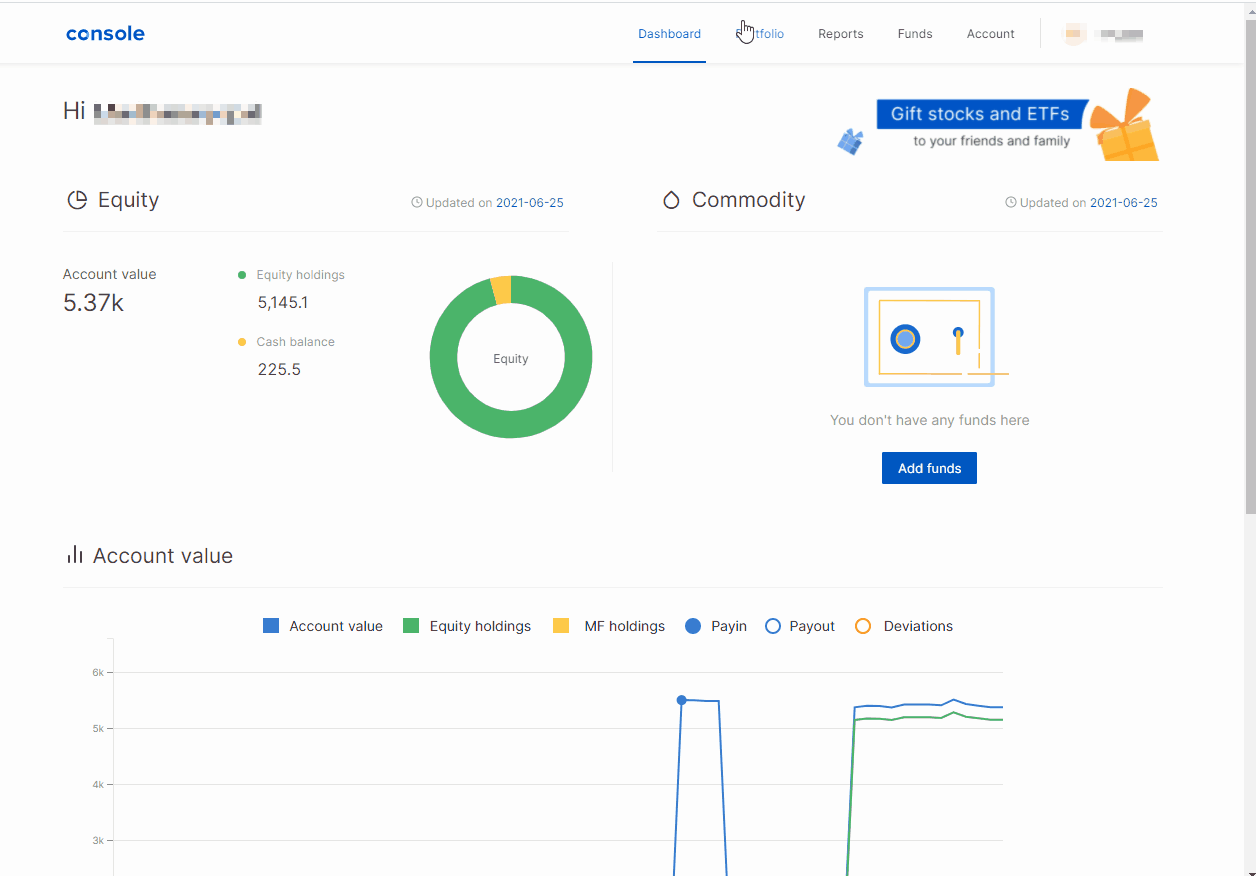
Task: Click the Console logo
Action: (105, 34)
